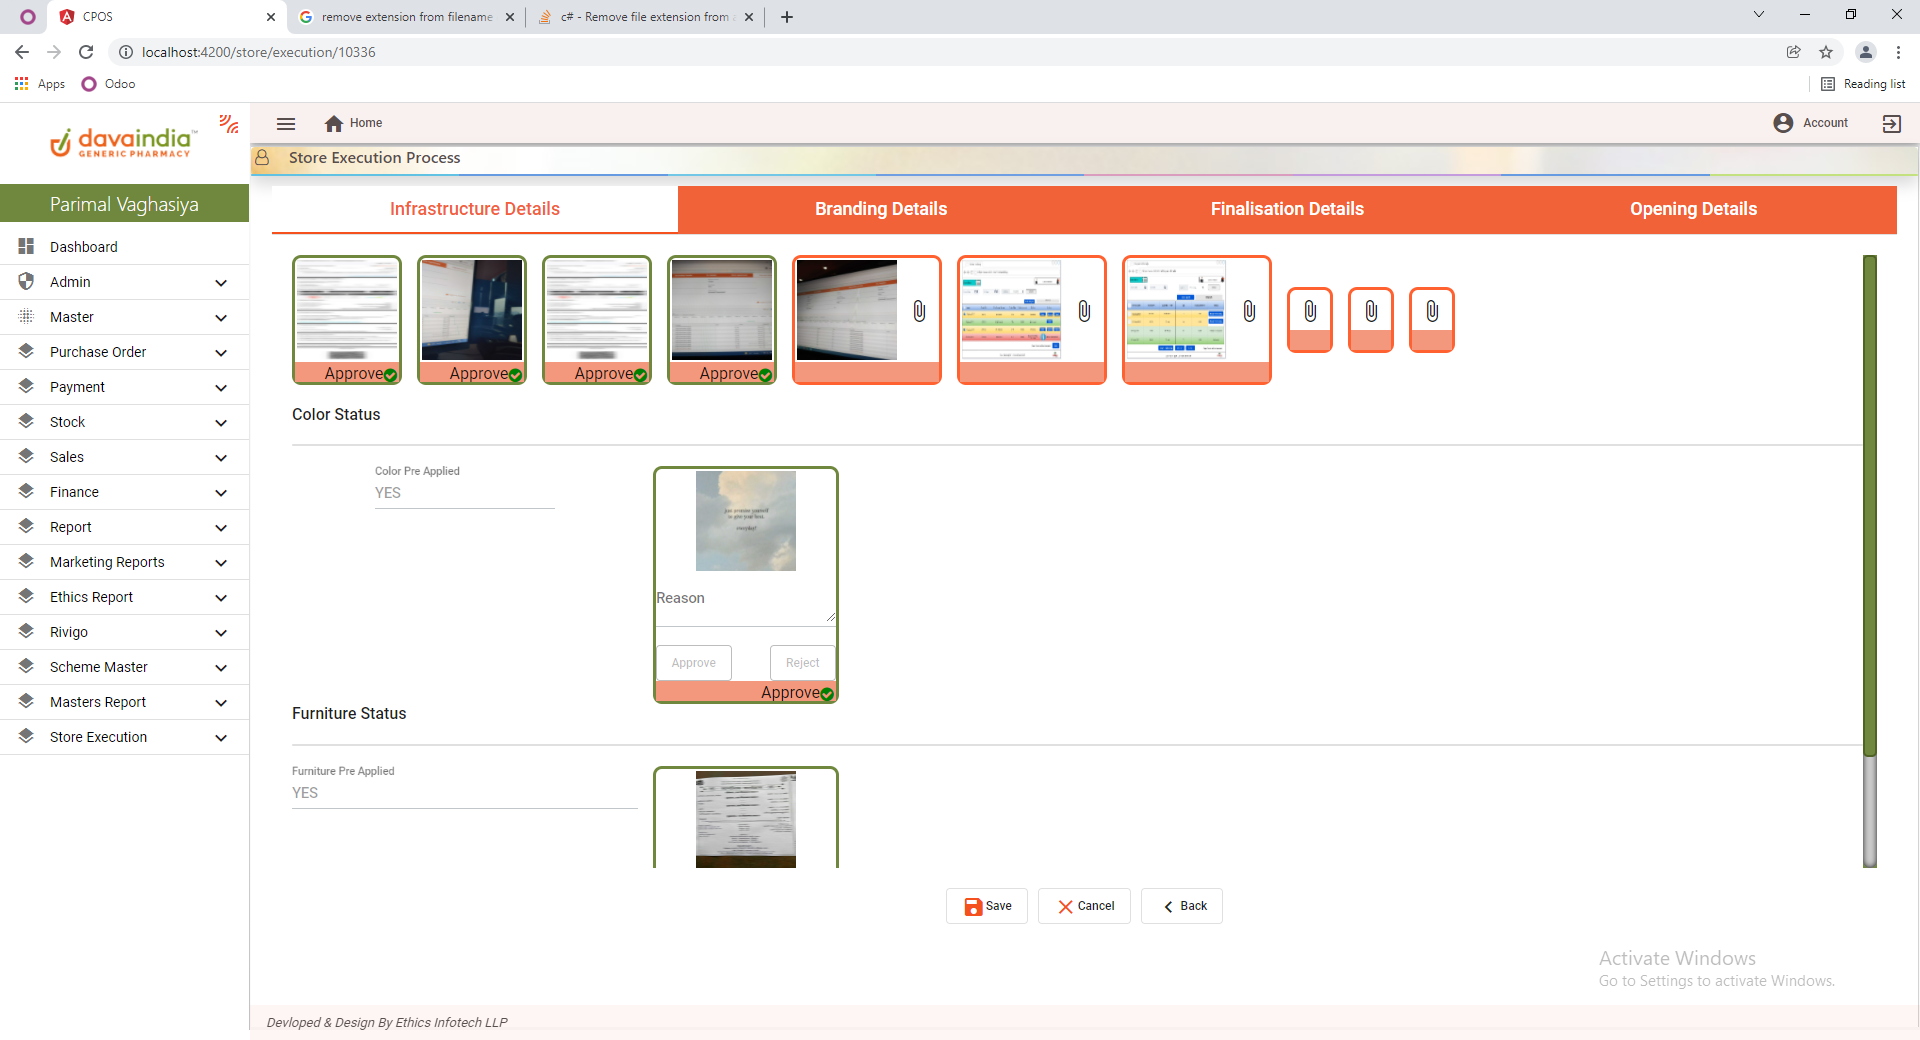This screenshot has width=1920, height=1040.
Task: Switch to the Branding Details tab
Action: (x=880, y=209)
